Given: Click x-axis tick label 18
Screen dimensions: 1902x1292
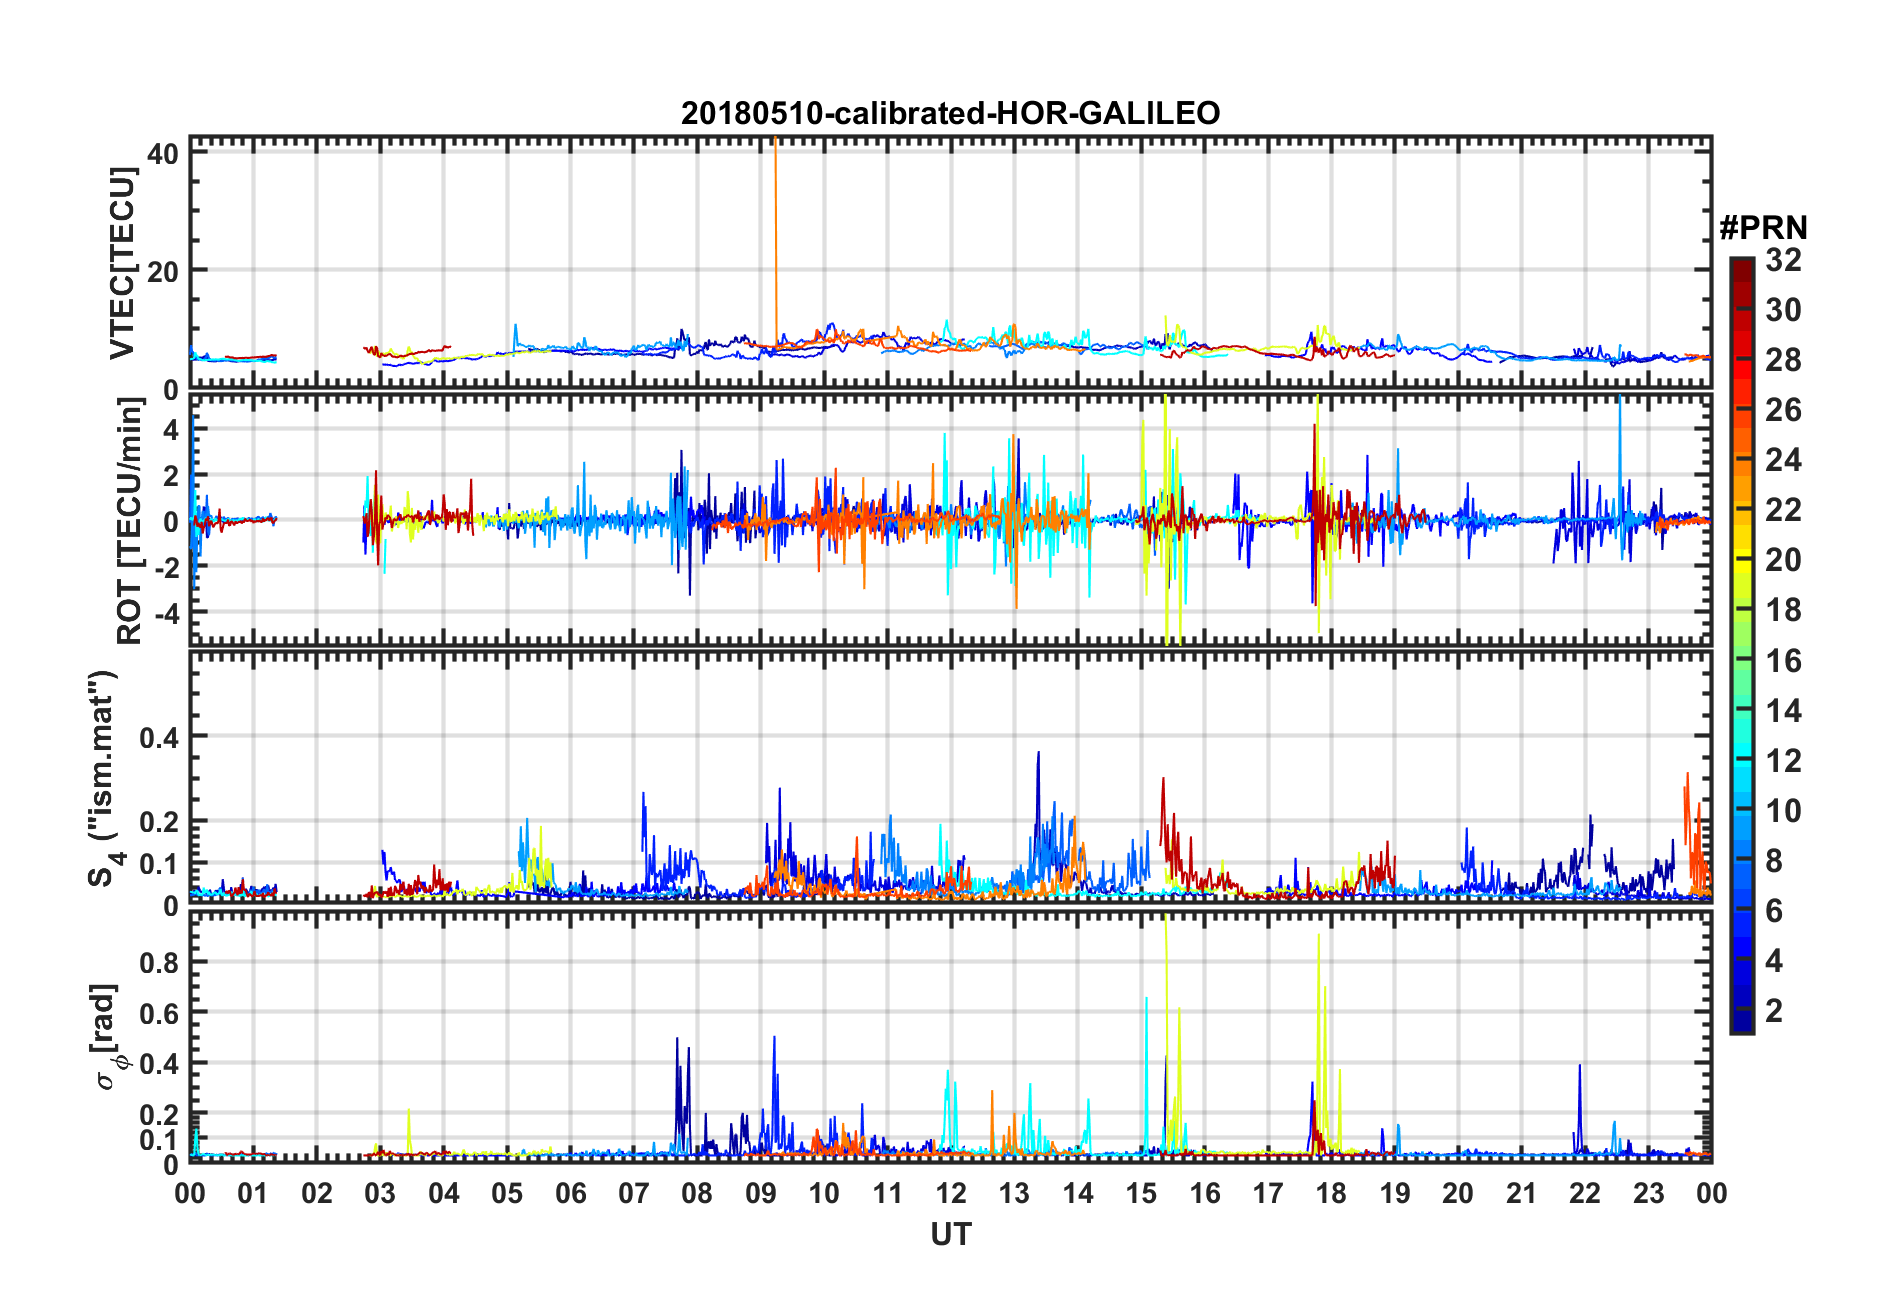Looking at the screenshot, I should pos(1331,1193).
